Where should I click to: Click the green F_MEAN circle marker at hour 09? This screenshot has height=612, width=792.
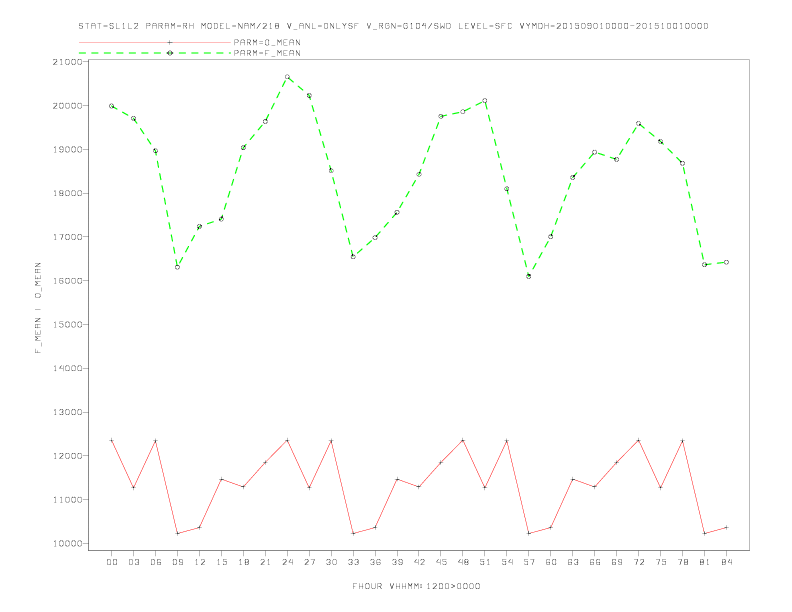[x=177, y=267]
